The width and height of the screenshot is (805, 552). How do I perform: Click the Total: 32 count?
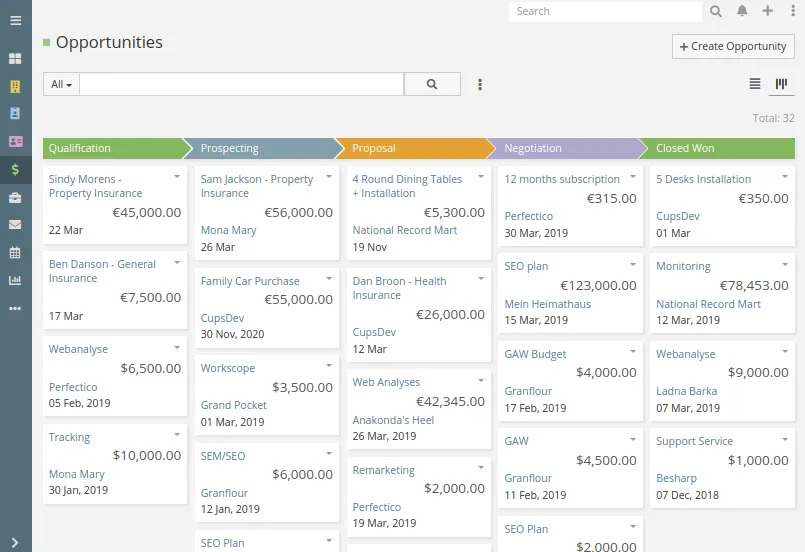click(x=773, y=118)
